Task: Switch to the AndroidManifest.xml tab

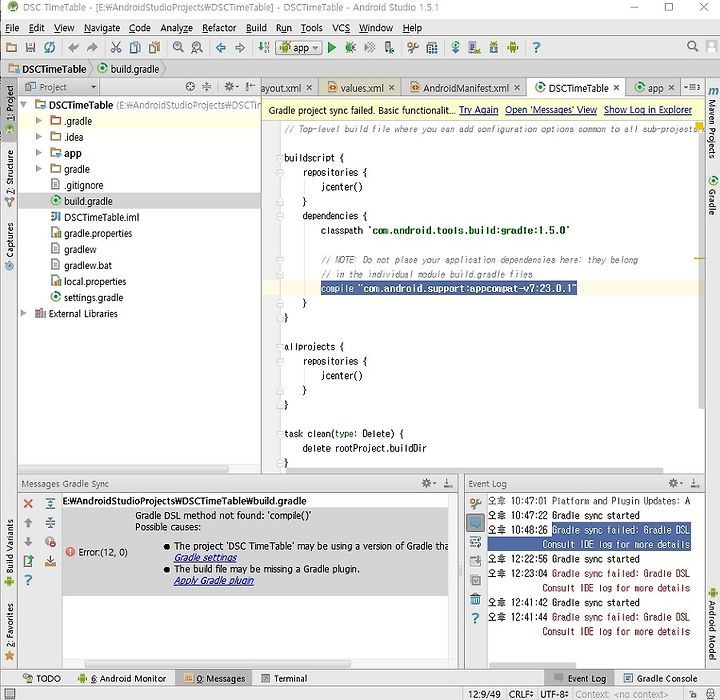Action: click(x=465, y=88)
